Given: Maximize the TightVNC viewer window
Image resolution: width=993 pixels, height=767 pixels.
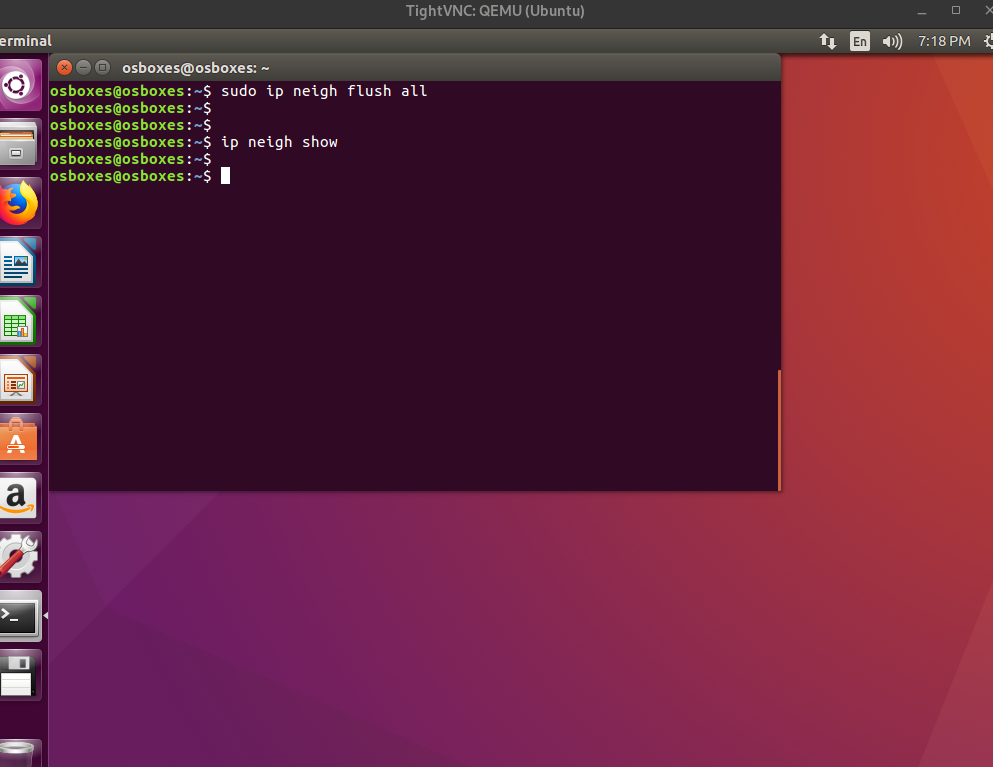Looking at the screenshot, I should (x=956, y=11).
